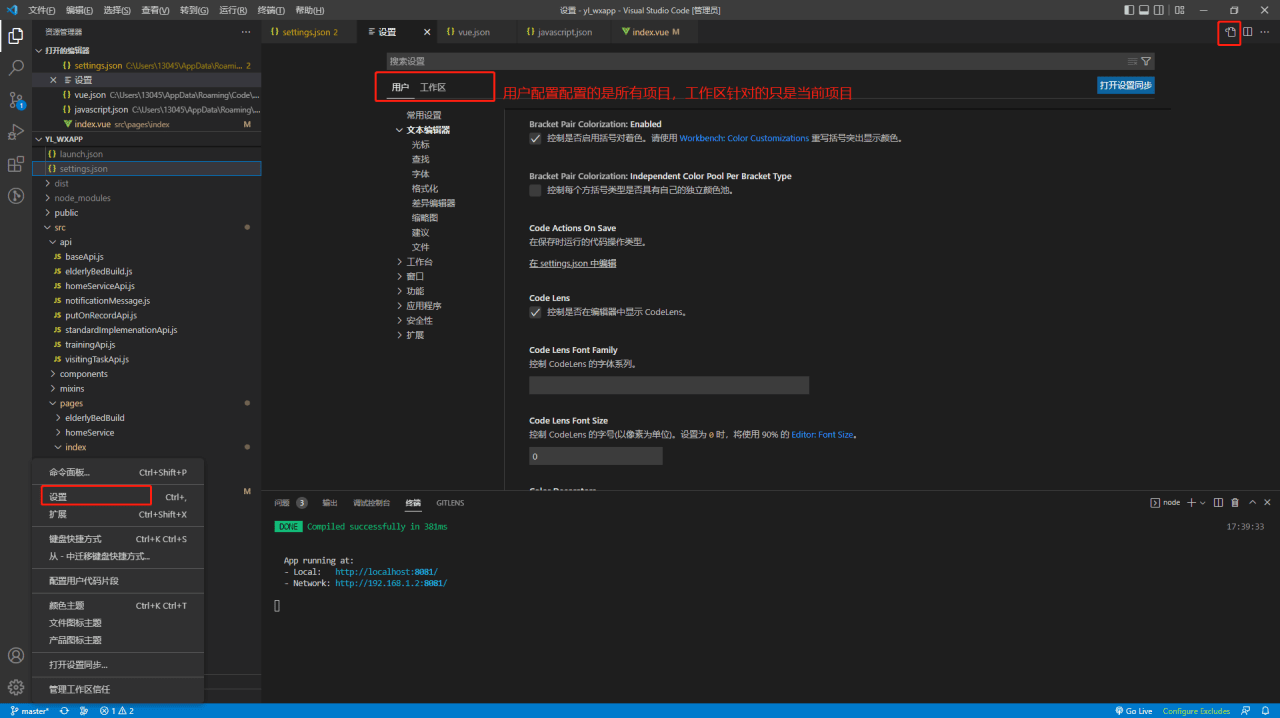This screenshot has width=1280, height=718.
Task: Expand the node_modules folder
Action: 82,198
